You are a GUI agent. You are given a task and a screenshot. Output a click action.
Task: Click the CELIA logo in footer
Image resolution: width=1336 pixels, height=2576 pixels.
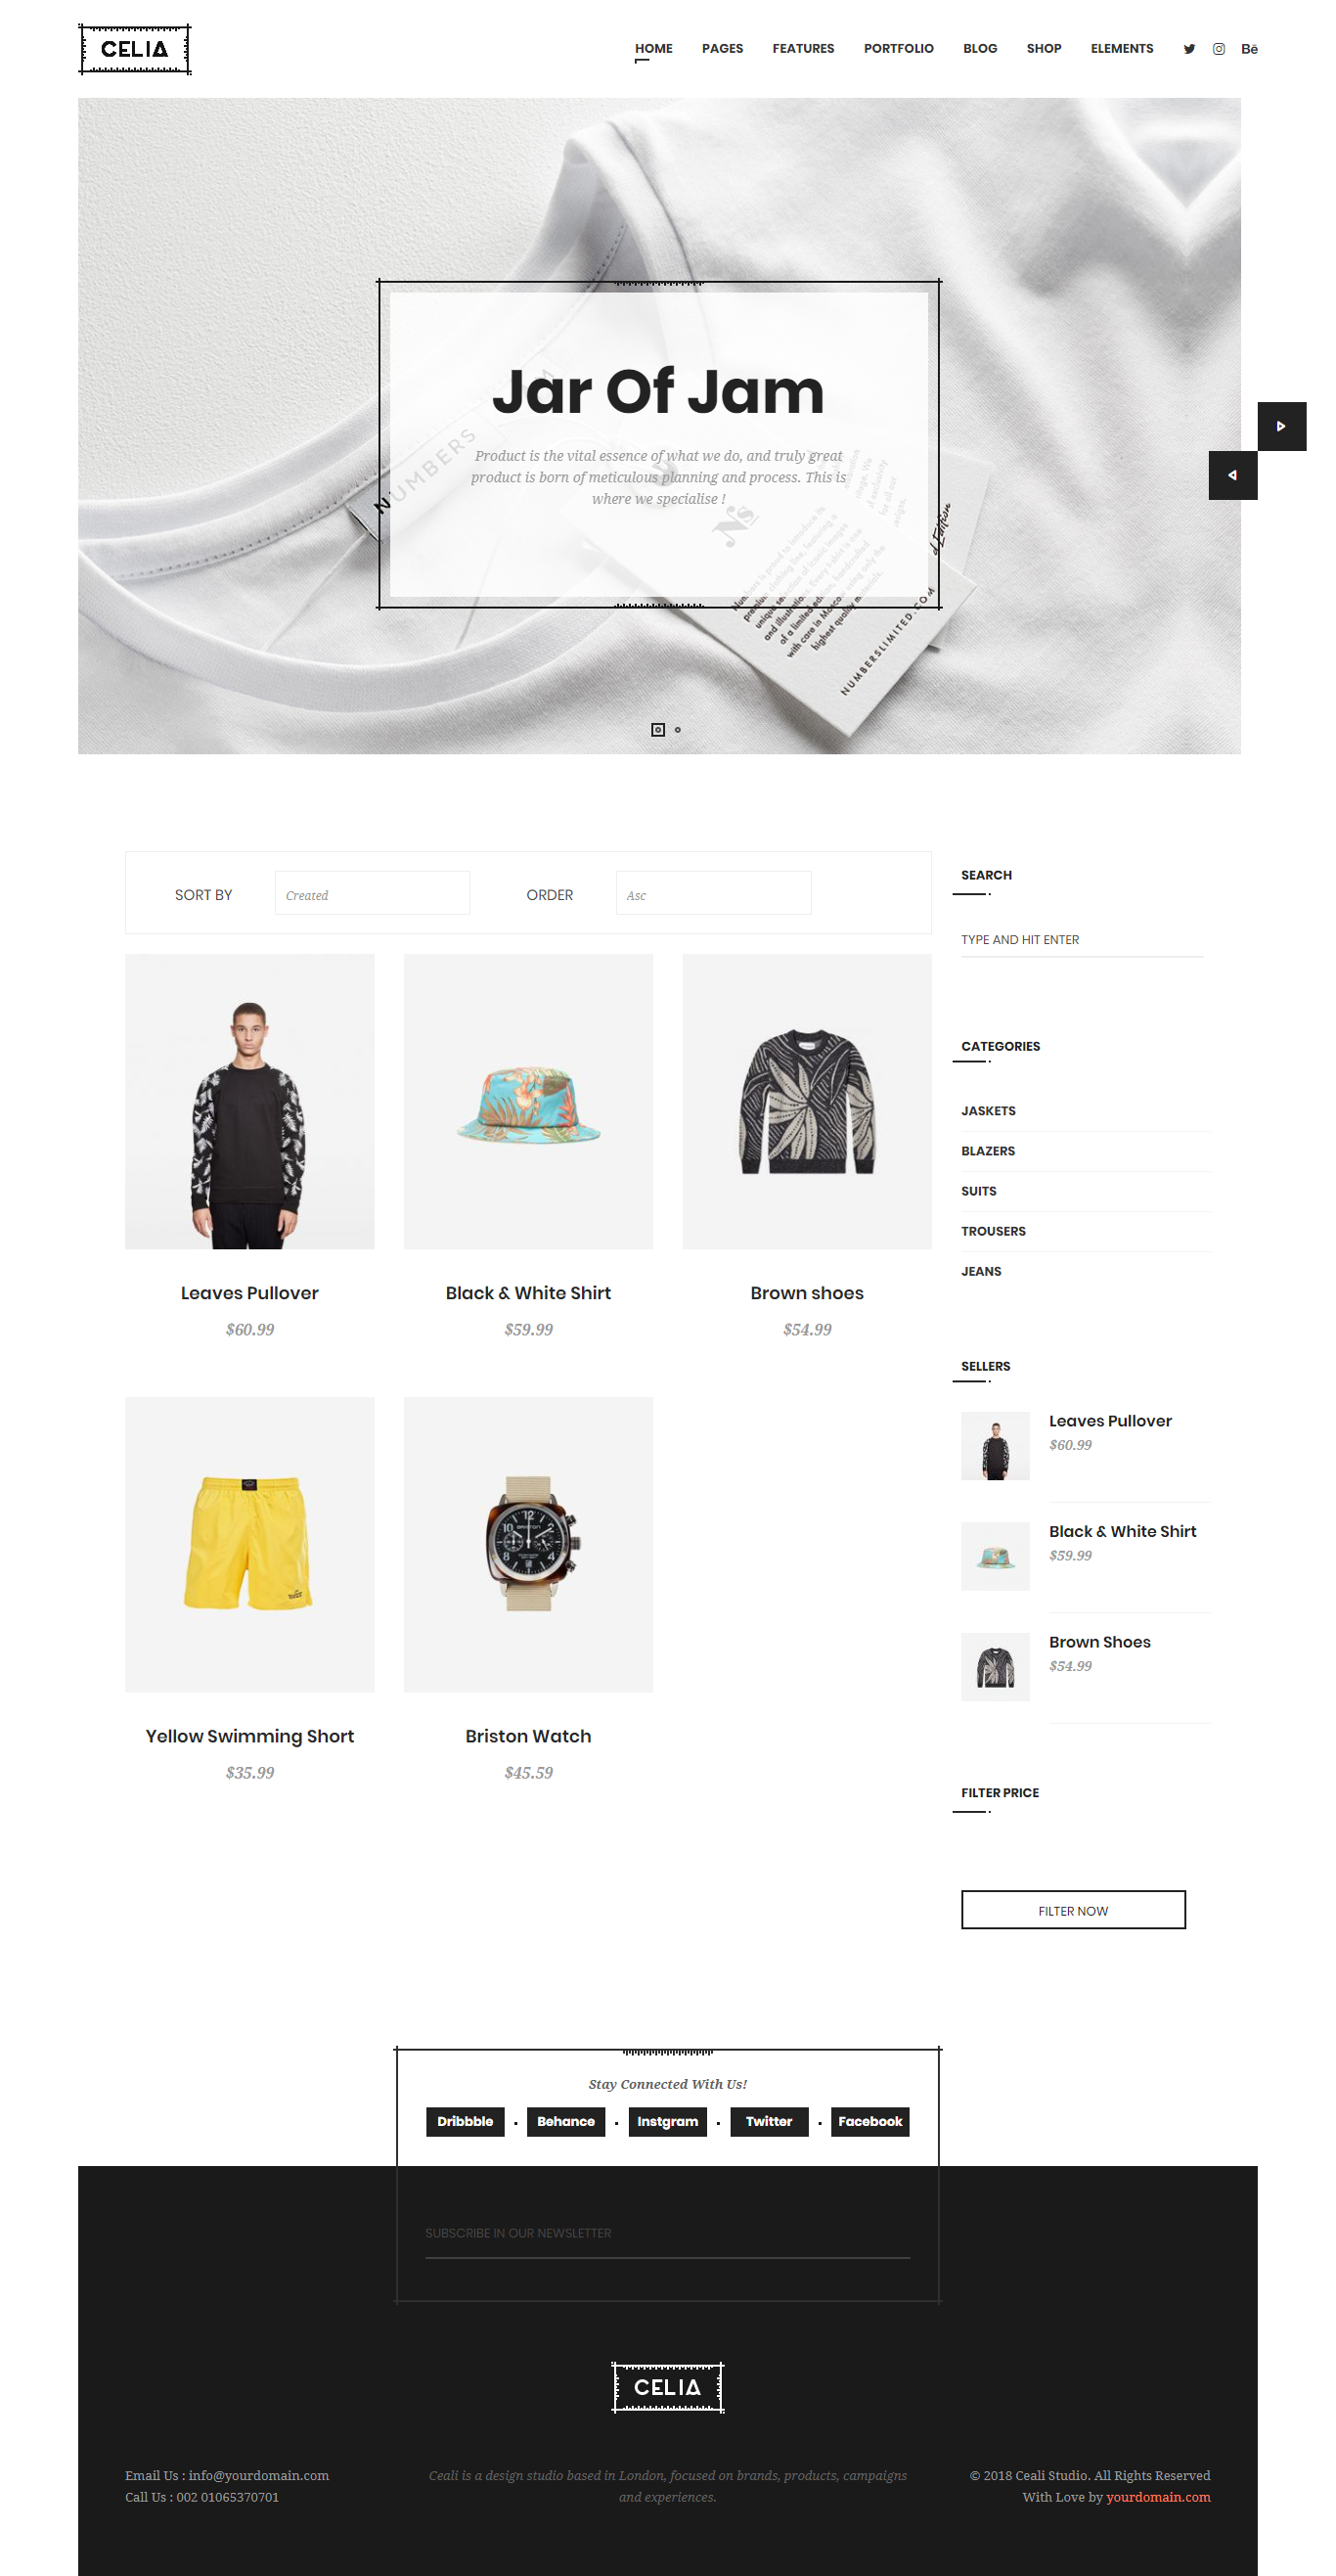click(667, 2387)
